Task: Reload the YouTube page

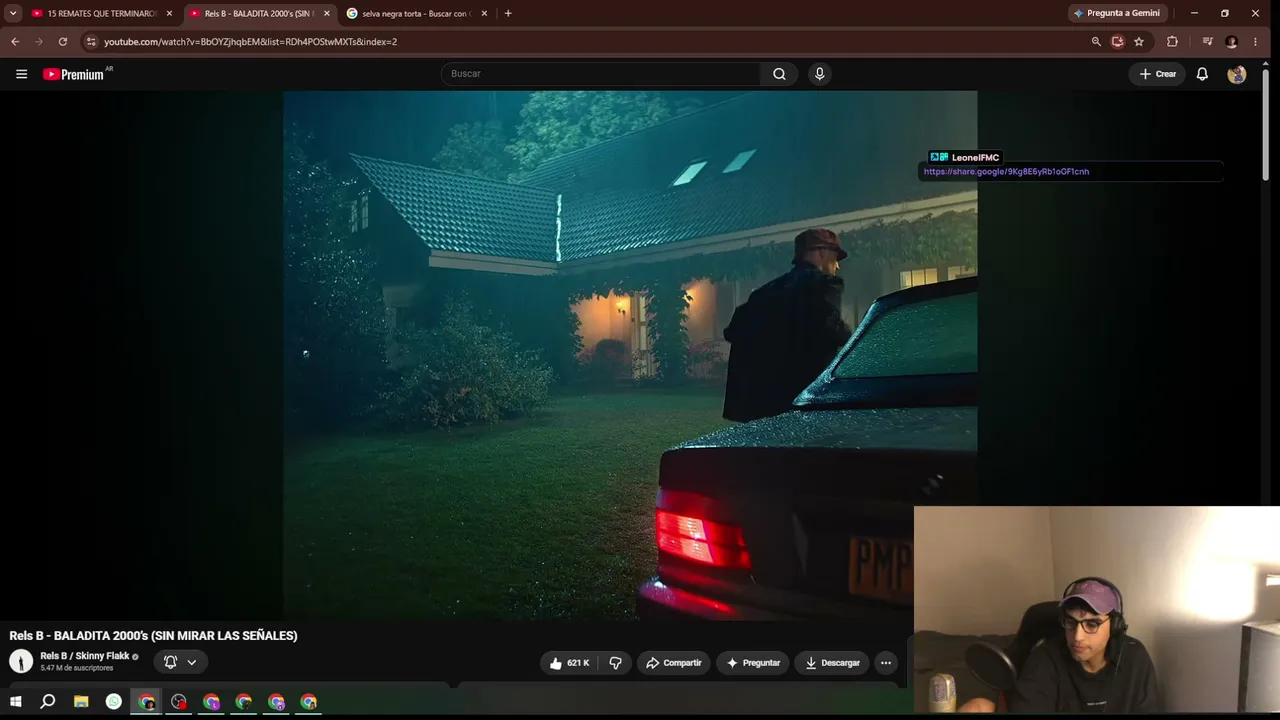Action: point(63,42)
